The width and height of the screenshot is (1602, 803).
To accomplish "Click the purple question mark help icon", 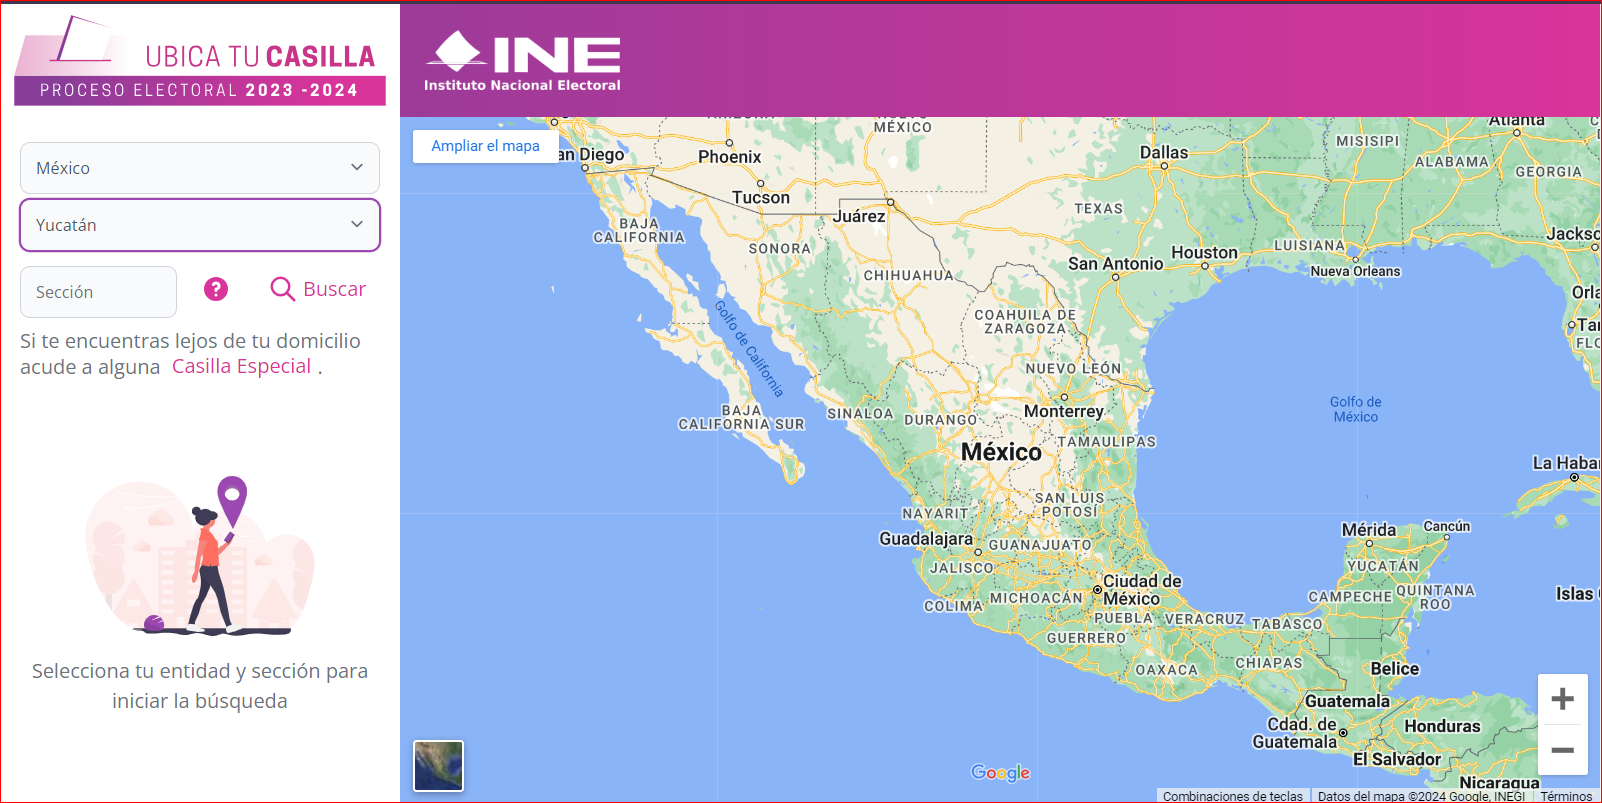I will 216,289.
